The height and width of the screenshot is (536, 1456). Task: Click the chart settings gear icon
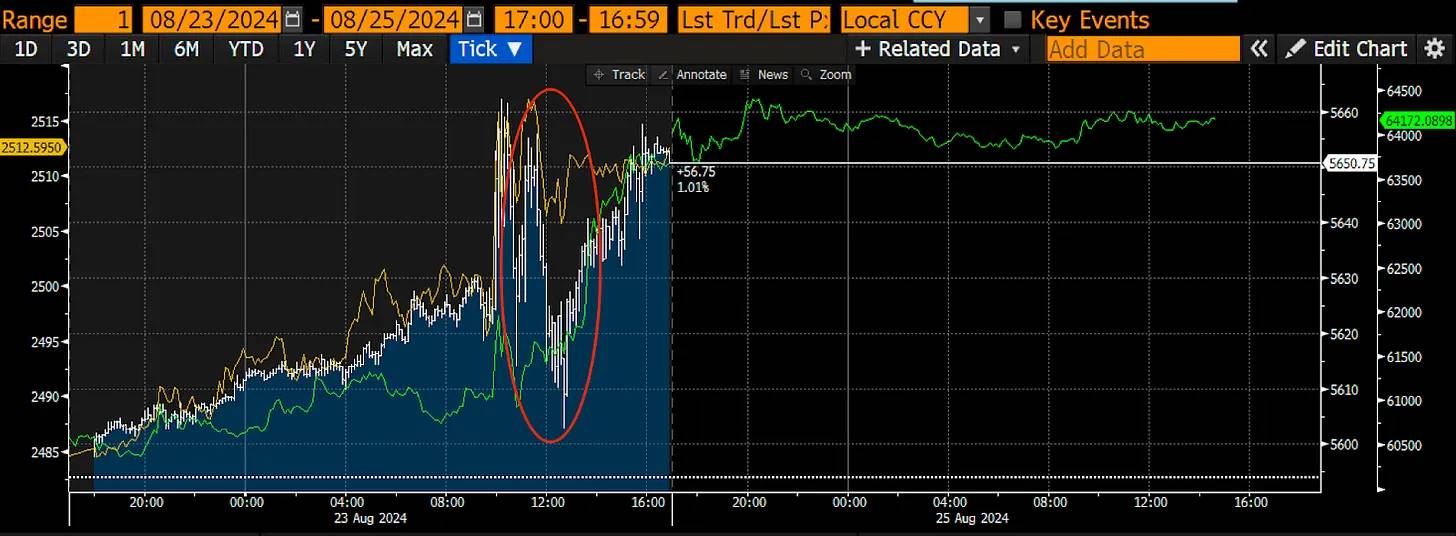click(1433, 49)
